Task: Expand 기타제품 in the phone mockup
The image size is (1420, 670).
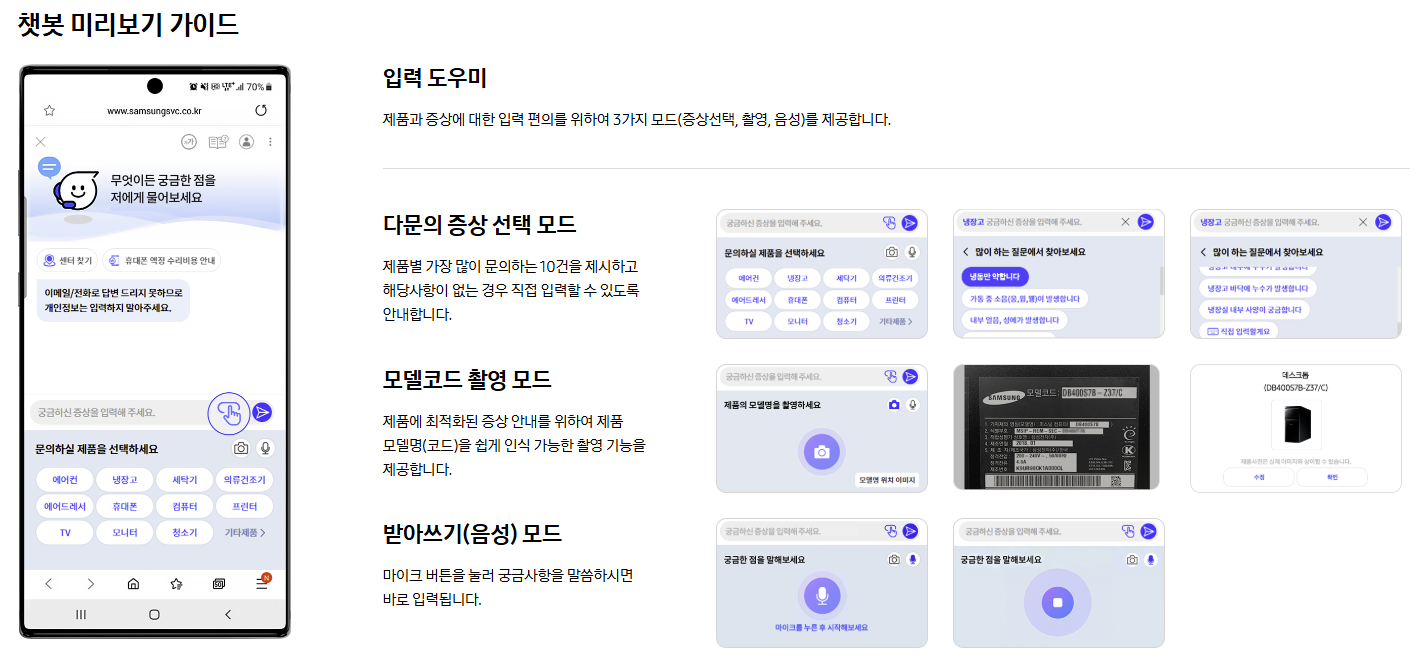Action: [x=245, y=533]
